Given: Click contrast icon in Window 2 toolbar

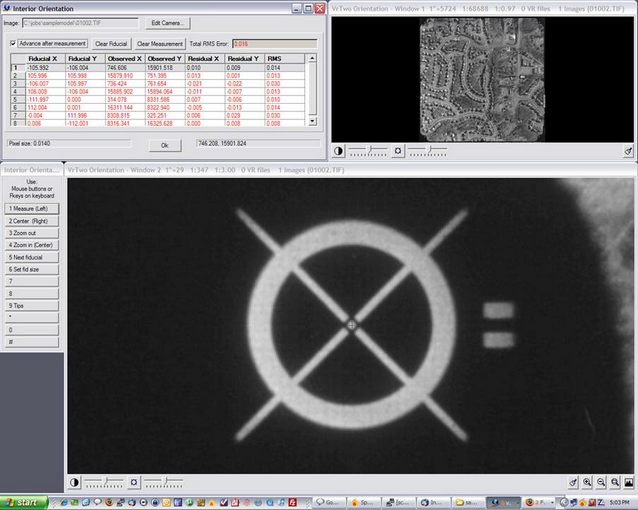Looking at the screenshot, I should [74, 482].
